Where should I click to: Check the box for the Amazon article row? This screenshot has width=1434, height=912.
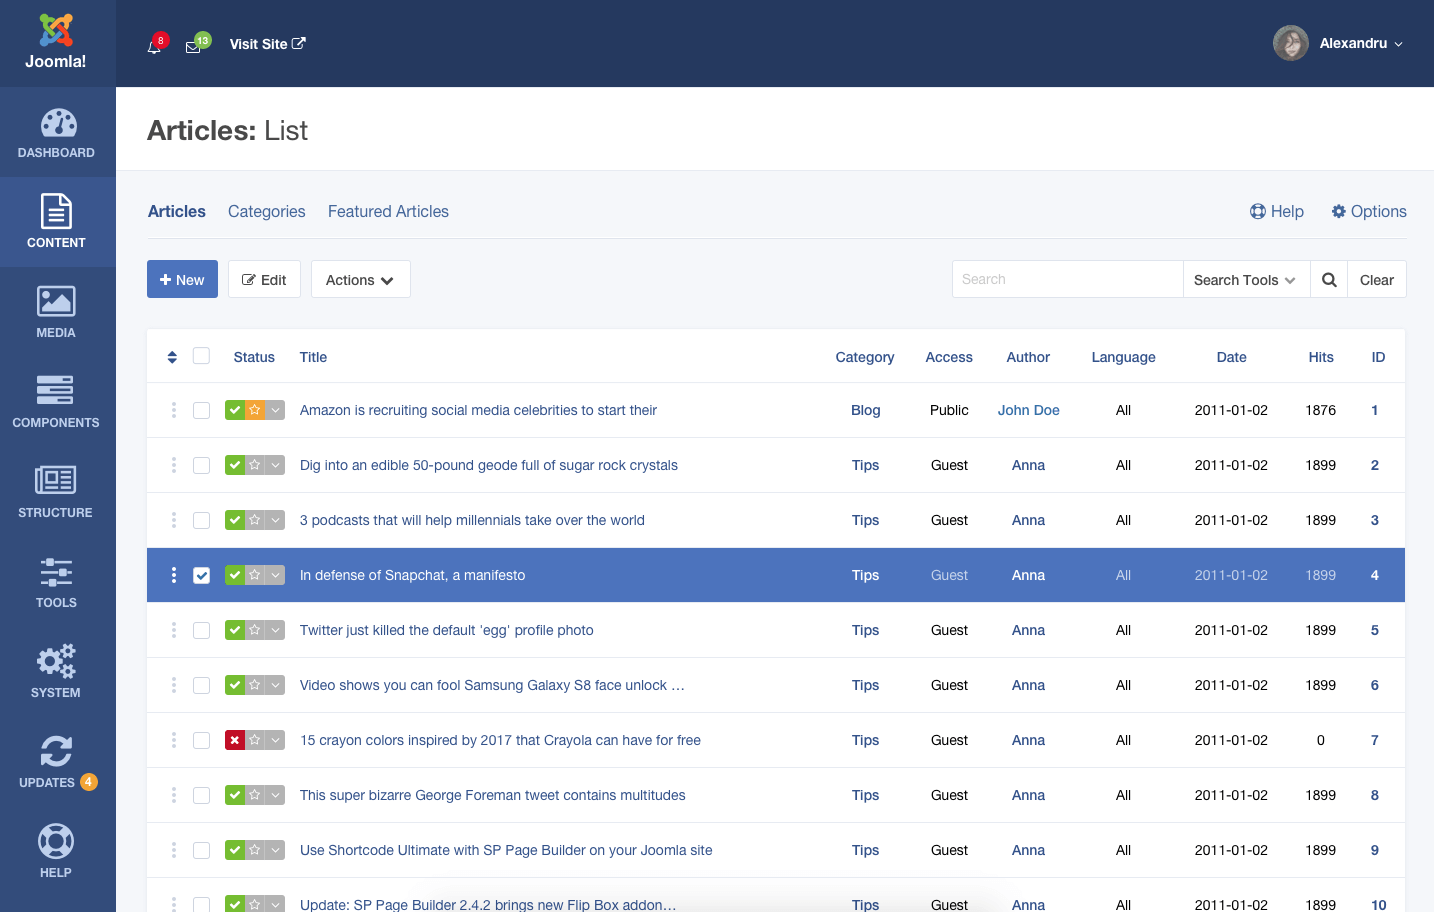pyautogui.click(x=202, y=410)
